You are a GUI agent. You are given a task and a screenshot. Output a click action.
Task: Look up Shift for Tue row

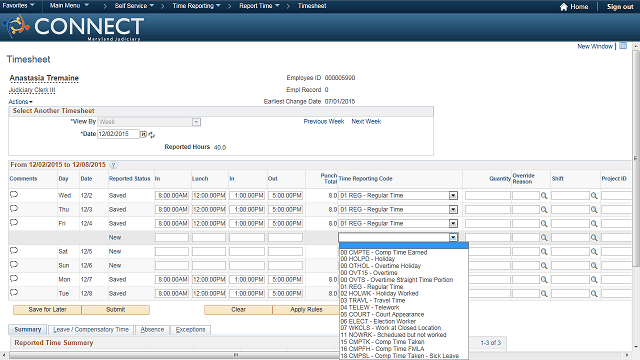[x=594, y=293]
